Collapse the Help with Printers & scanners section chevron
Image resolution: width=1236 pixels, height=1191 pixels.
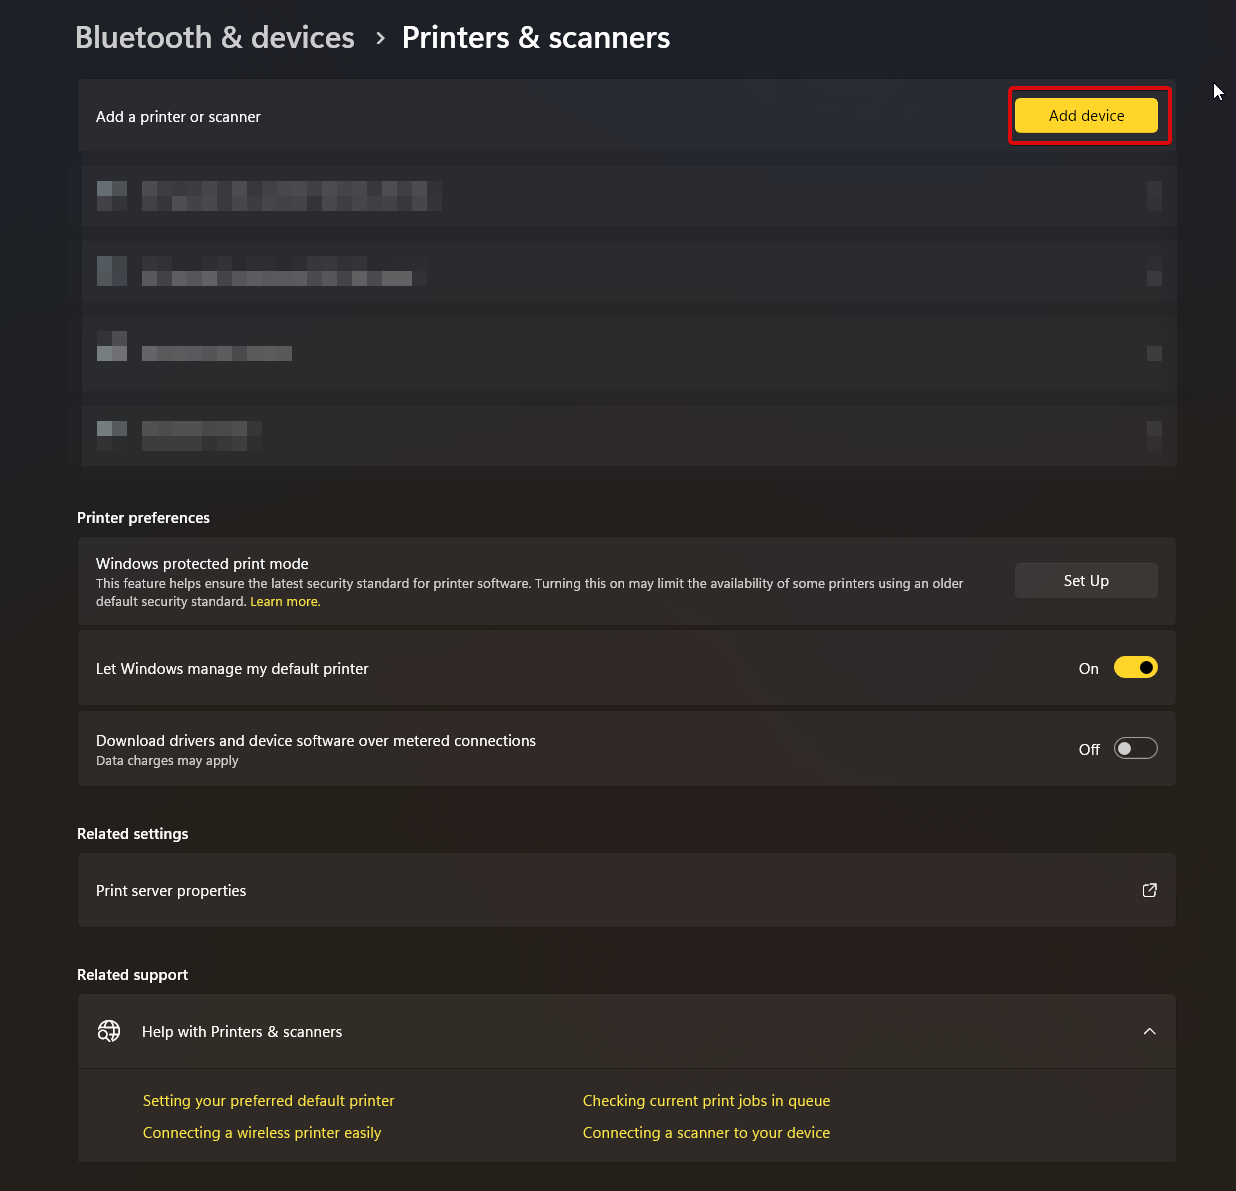pyautogui.click(x=1149, y=1031)
